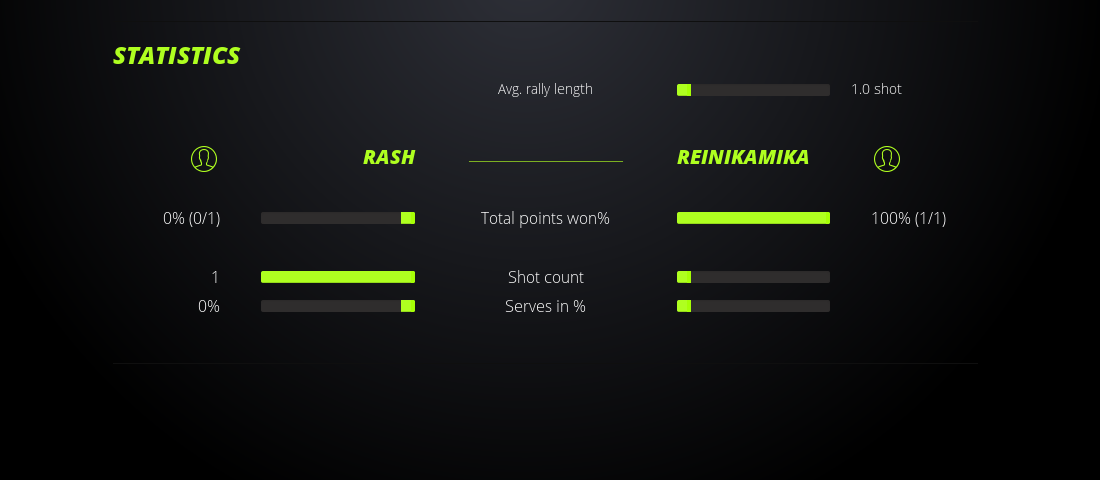Select the RASH player name
This screenshot has height=480, width=1100.
point(388,157)
